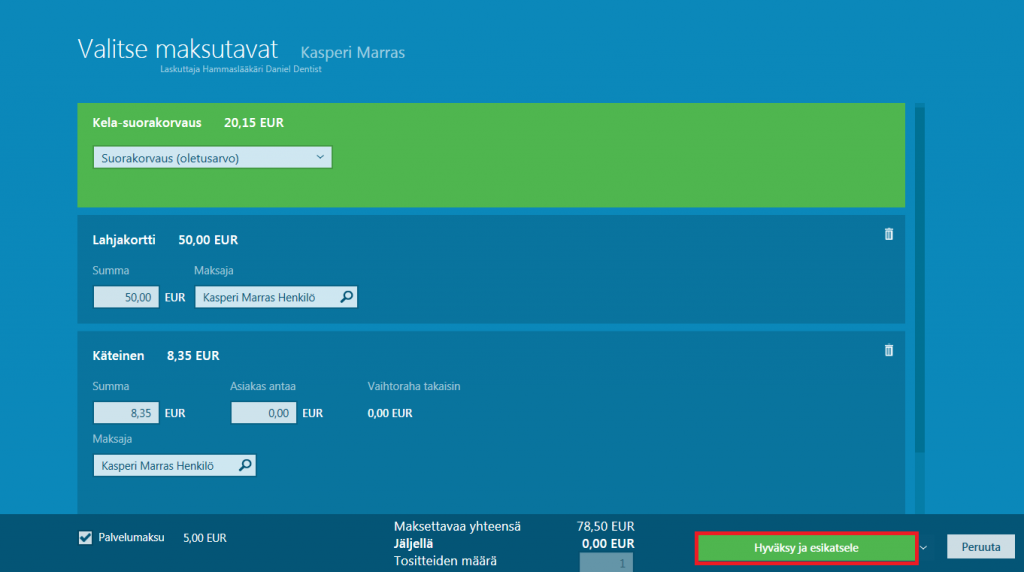Delete the Lahjakortti payment with trash icon
Screen dimensions: 1024x572
889,234
